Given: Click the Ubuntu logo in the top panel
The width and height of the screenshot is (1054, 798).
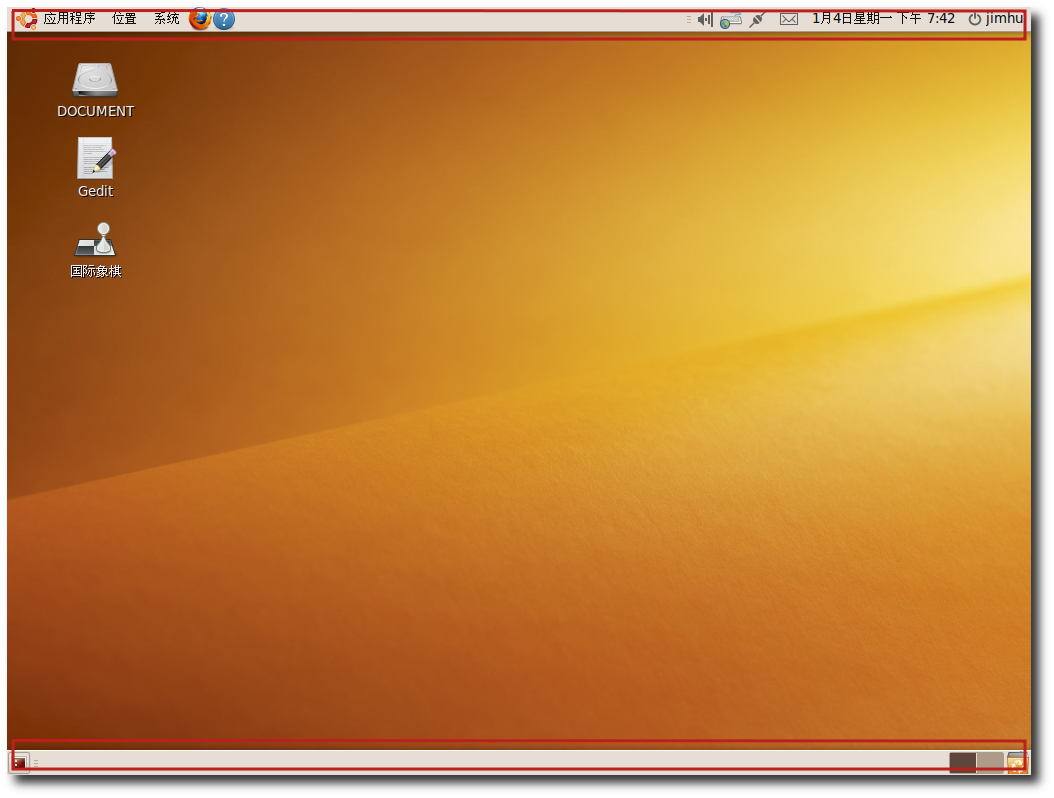Looking at the screenshot, I should click(27, 18).
